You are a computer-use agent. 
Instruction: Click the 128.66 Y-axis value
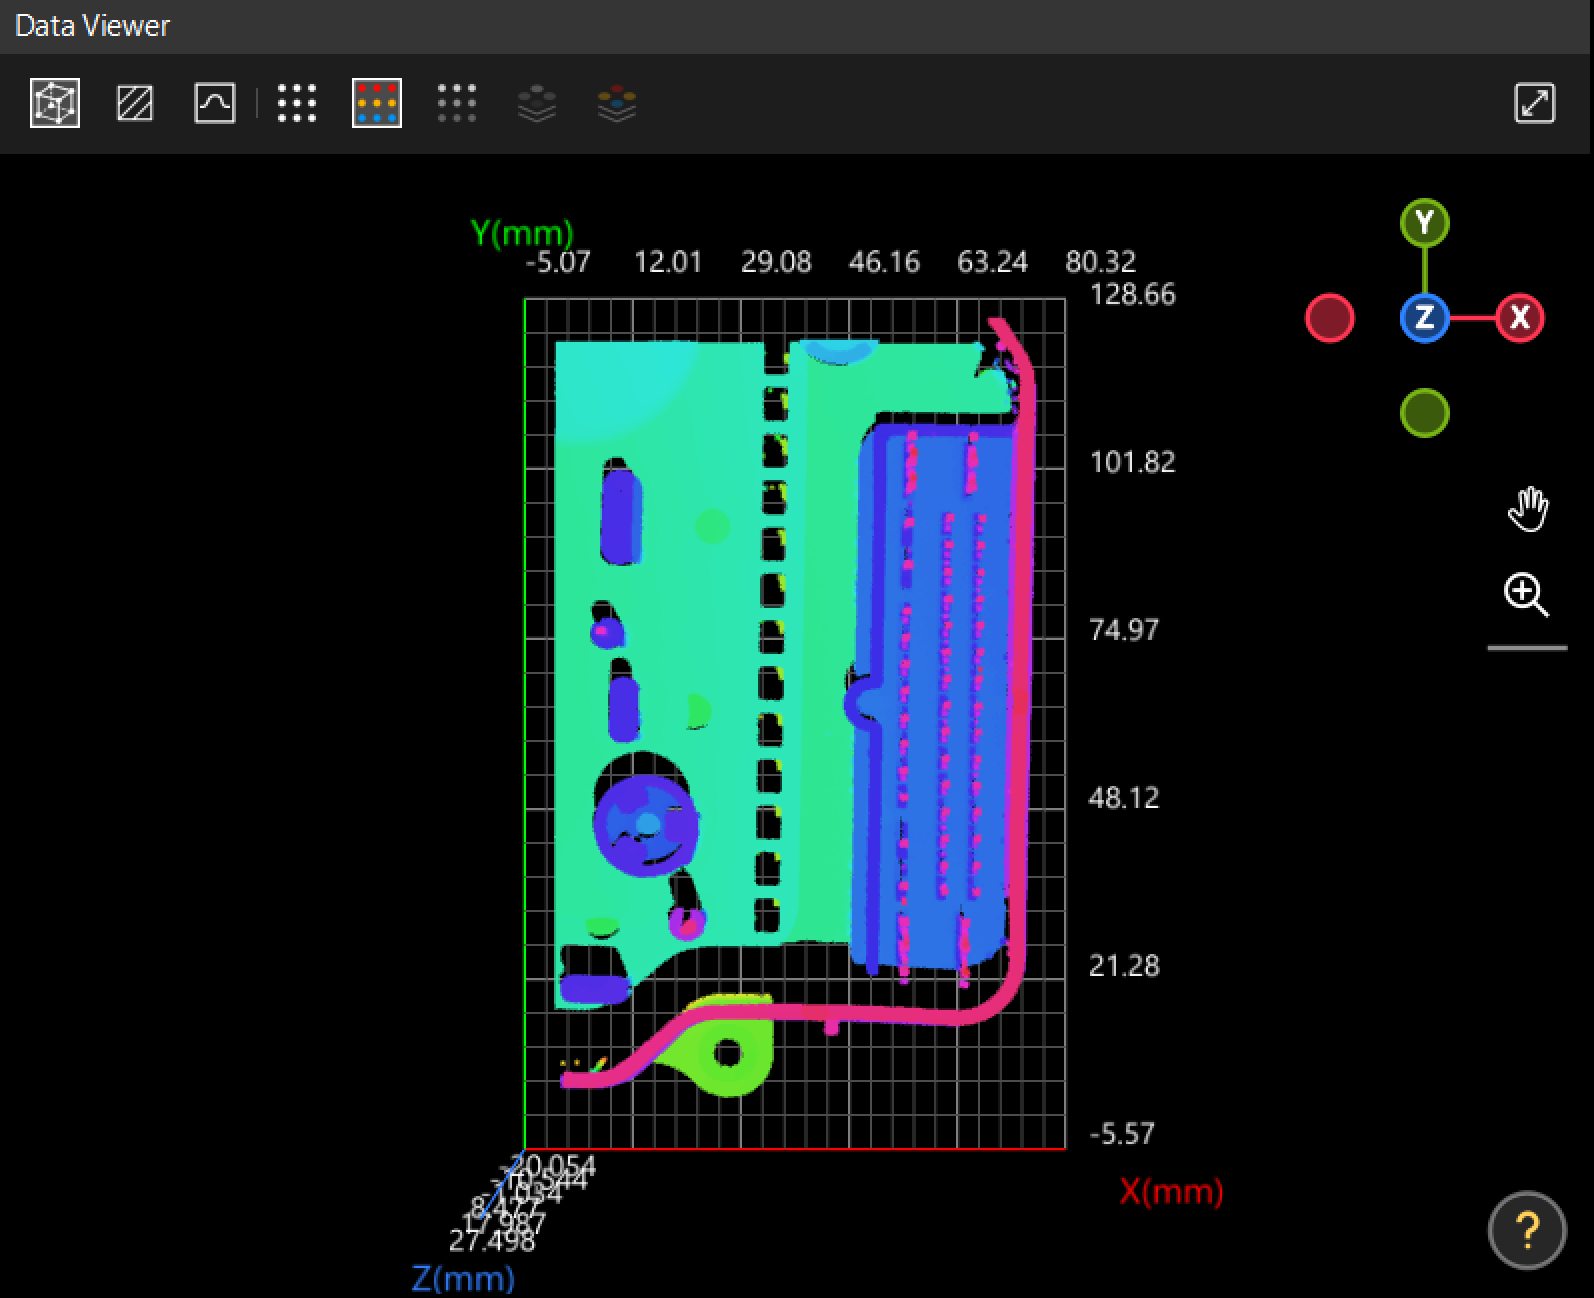1132,295
